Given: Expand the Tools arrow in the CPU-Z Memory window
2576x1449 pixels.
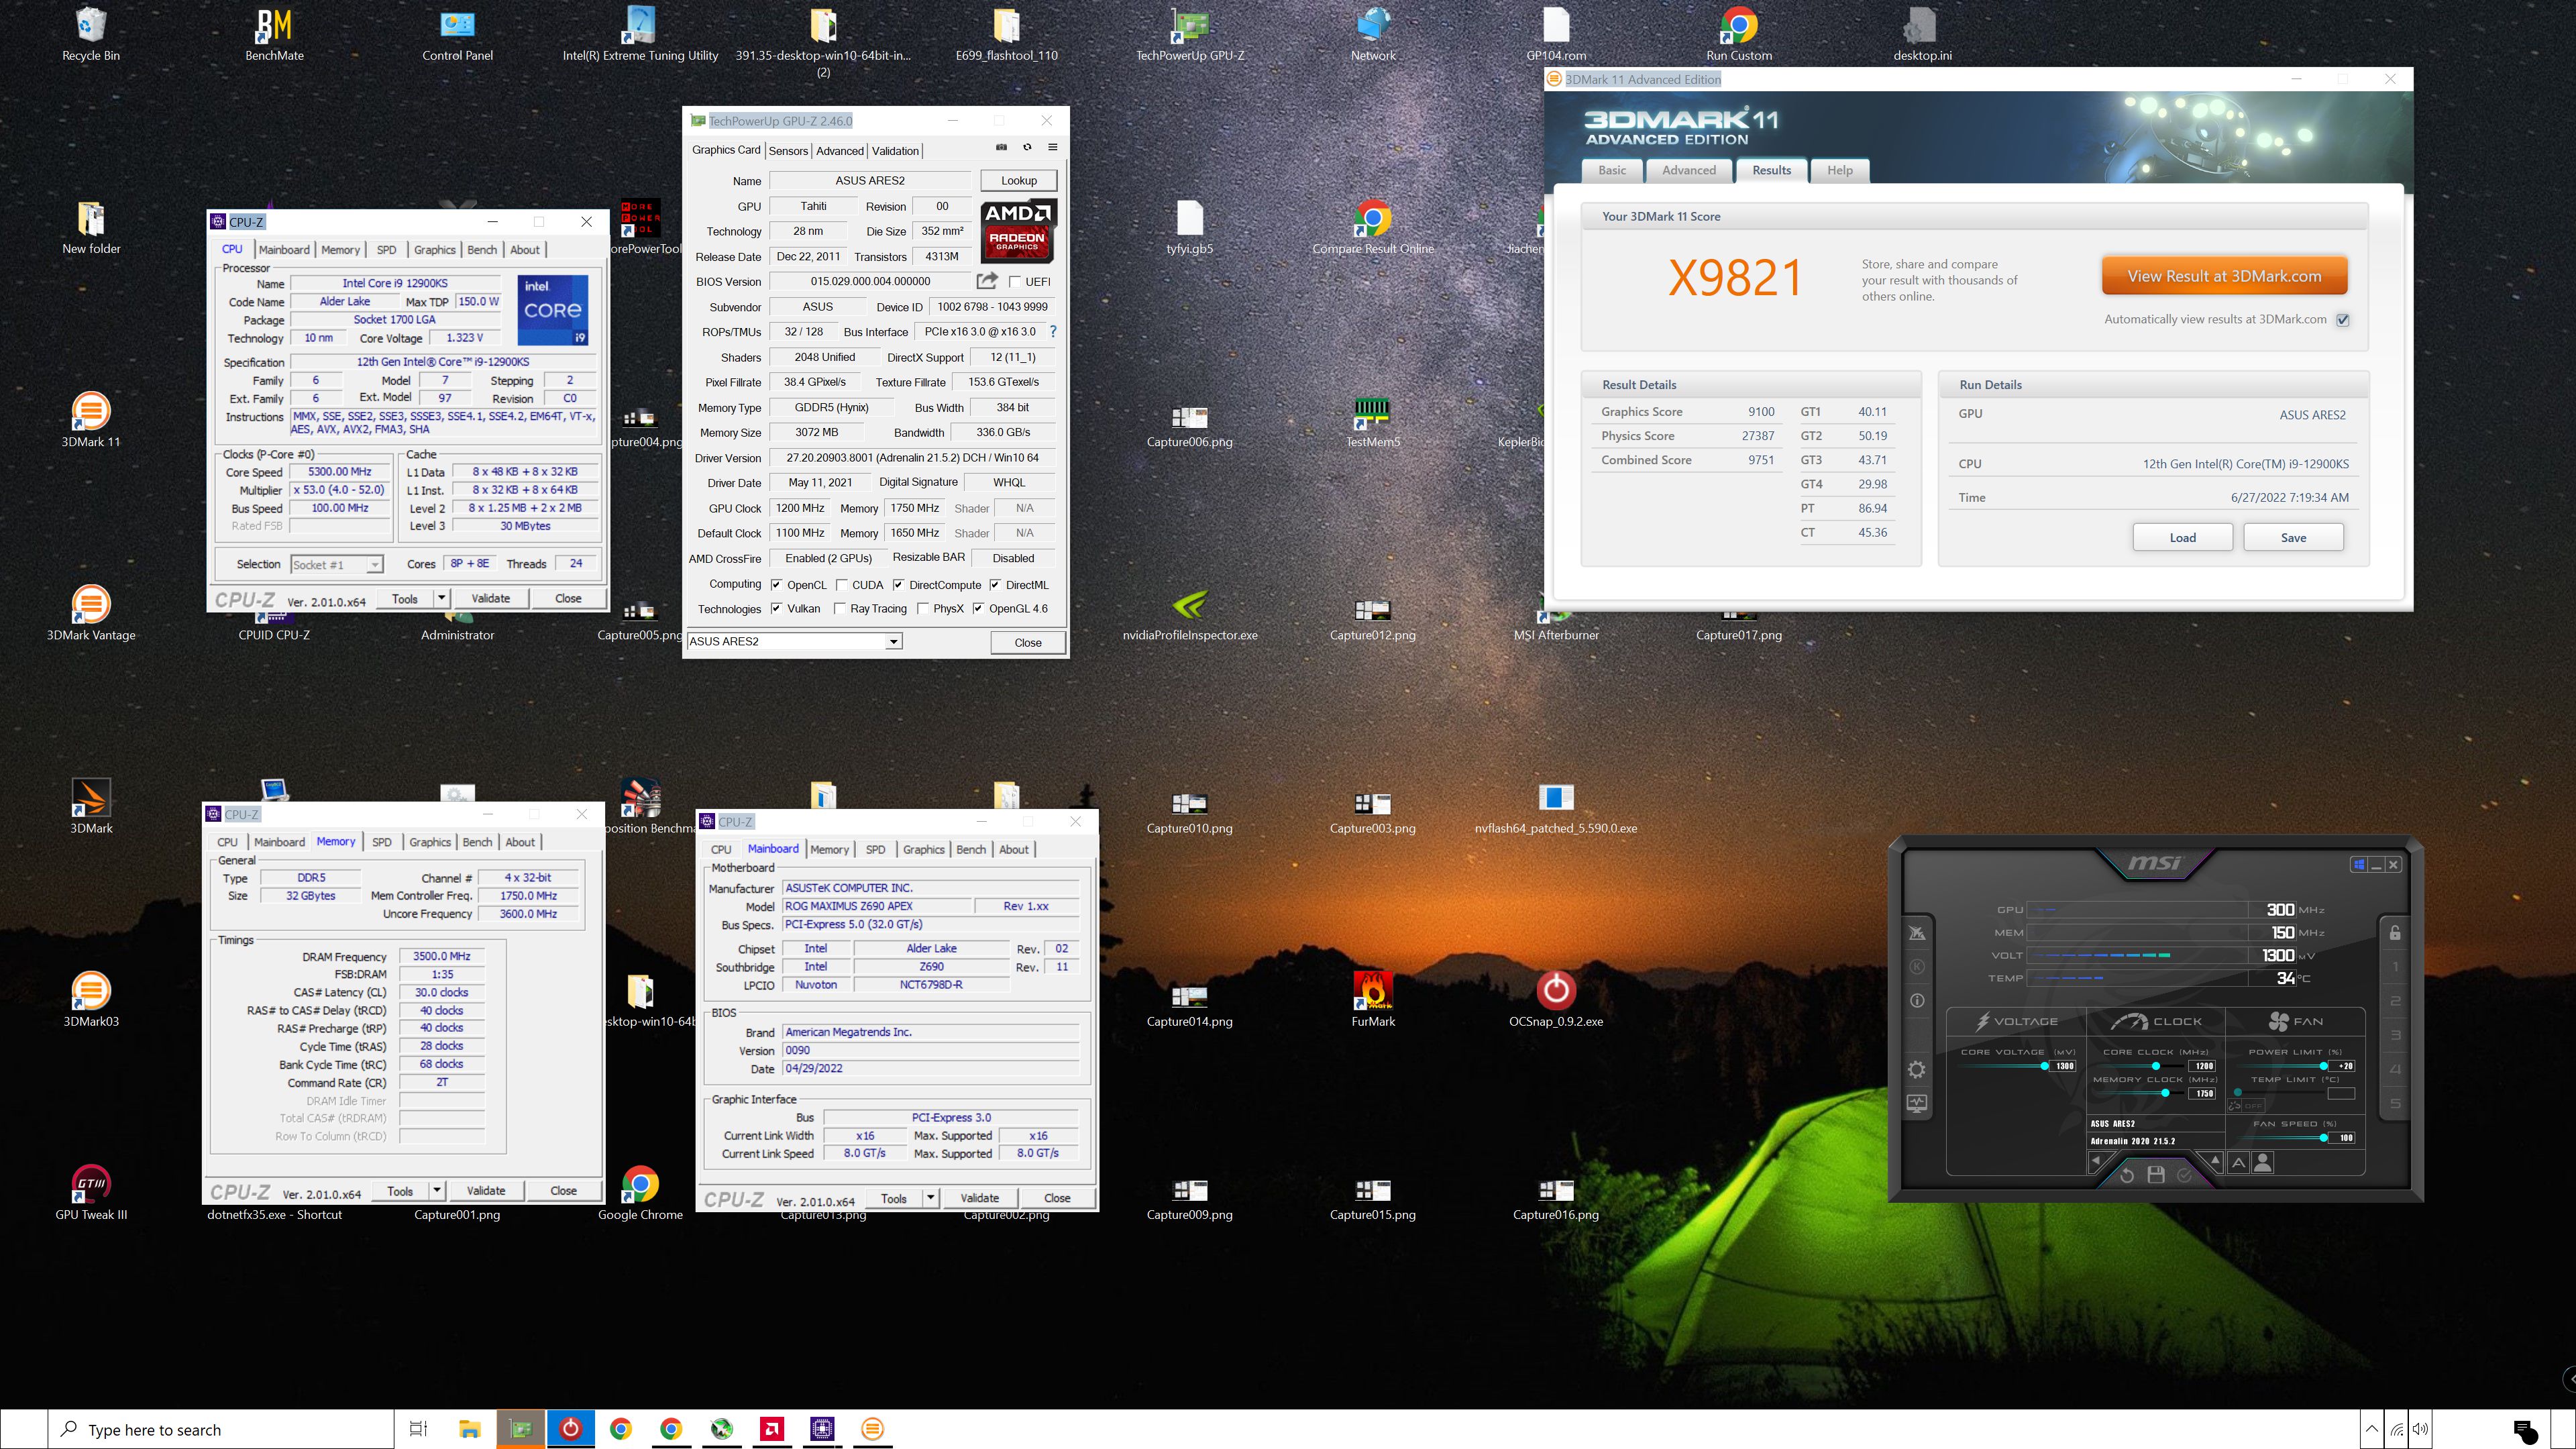Looking at the screenshot, I should pos(436,1191).
